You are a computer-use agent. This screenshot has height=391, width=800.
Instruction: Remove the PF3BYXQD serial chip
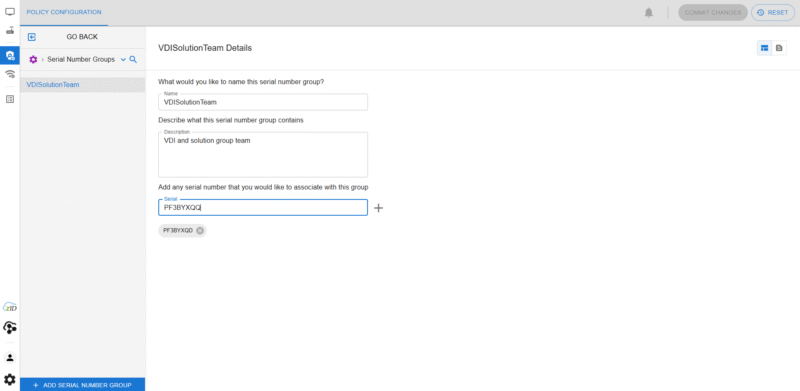pos(200,231)
